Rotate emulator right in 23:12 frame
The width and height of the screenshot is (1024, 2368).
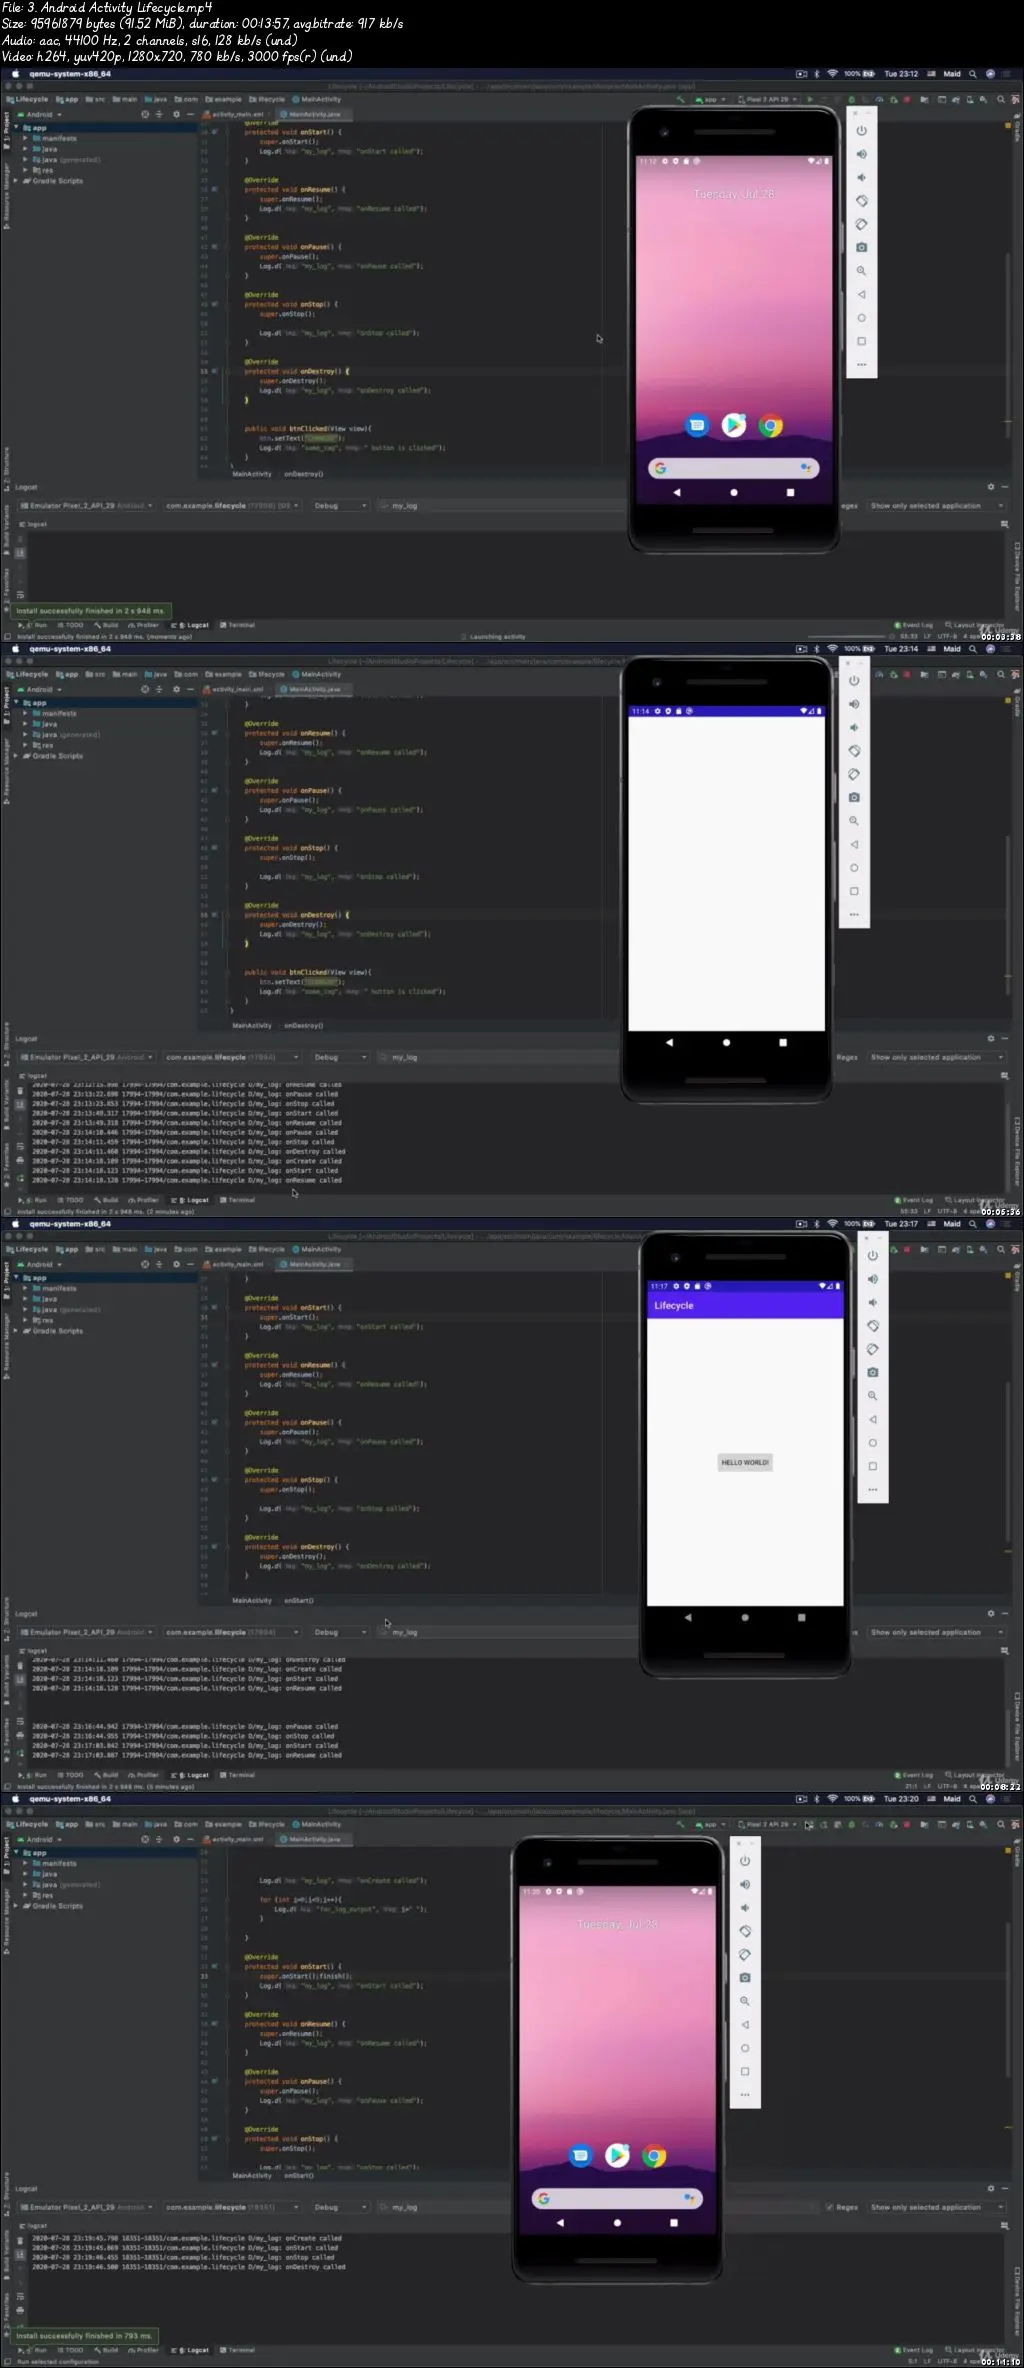pos(861,224)
